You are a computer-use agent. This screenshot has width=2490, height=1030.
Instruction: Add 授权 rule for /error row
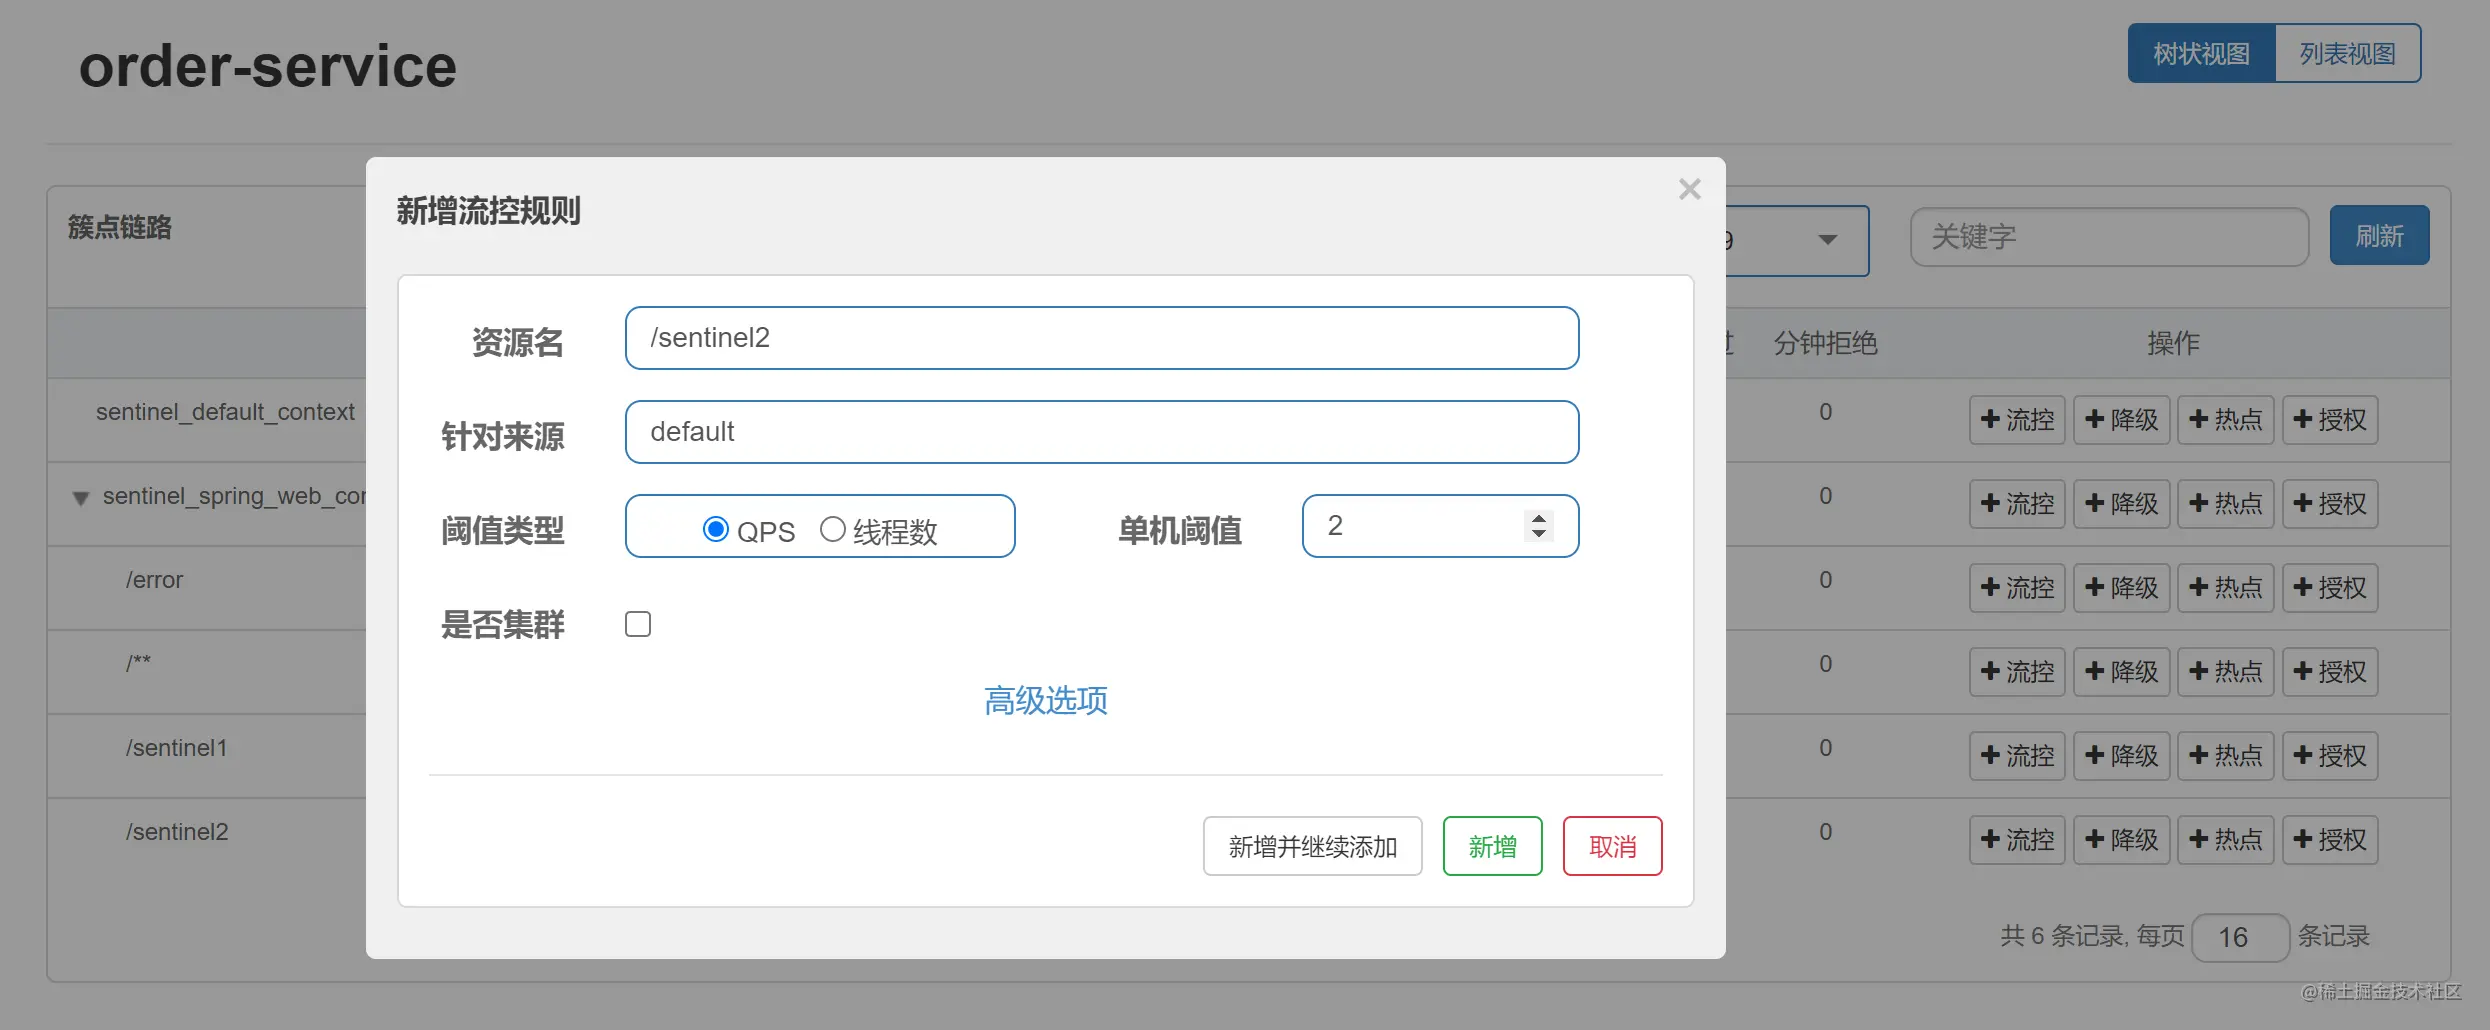2330,588
